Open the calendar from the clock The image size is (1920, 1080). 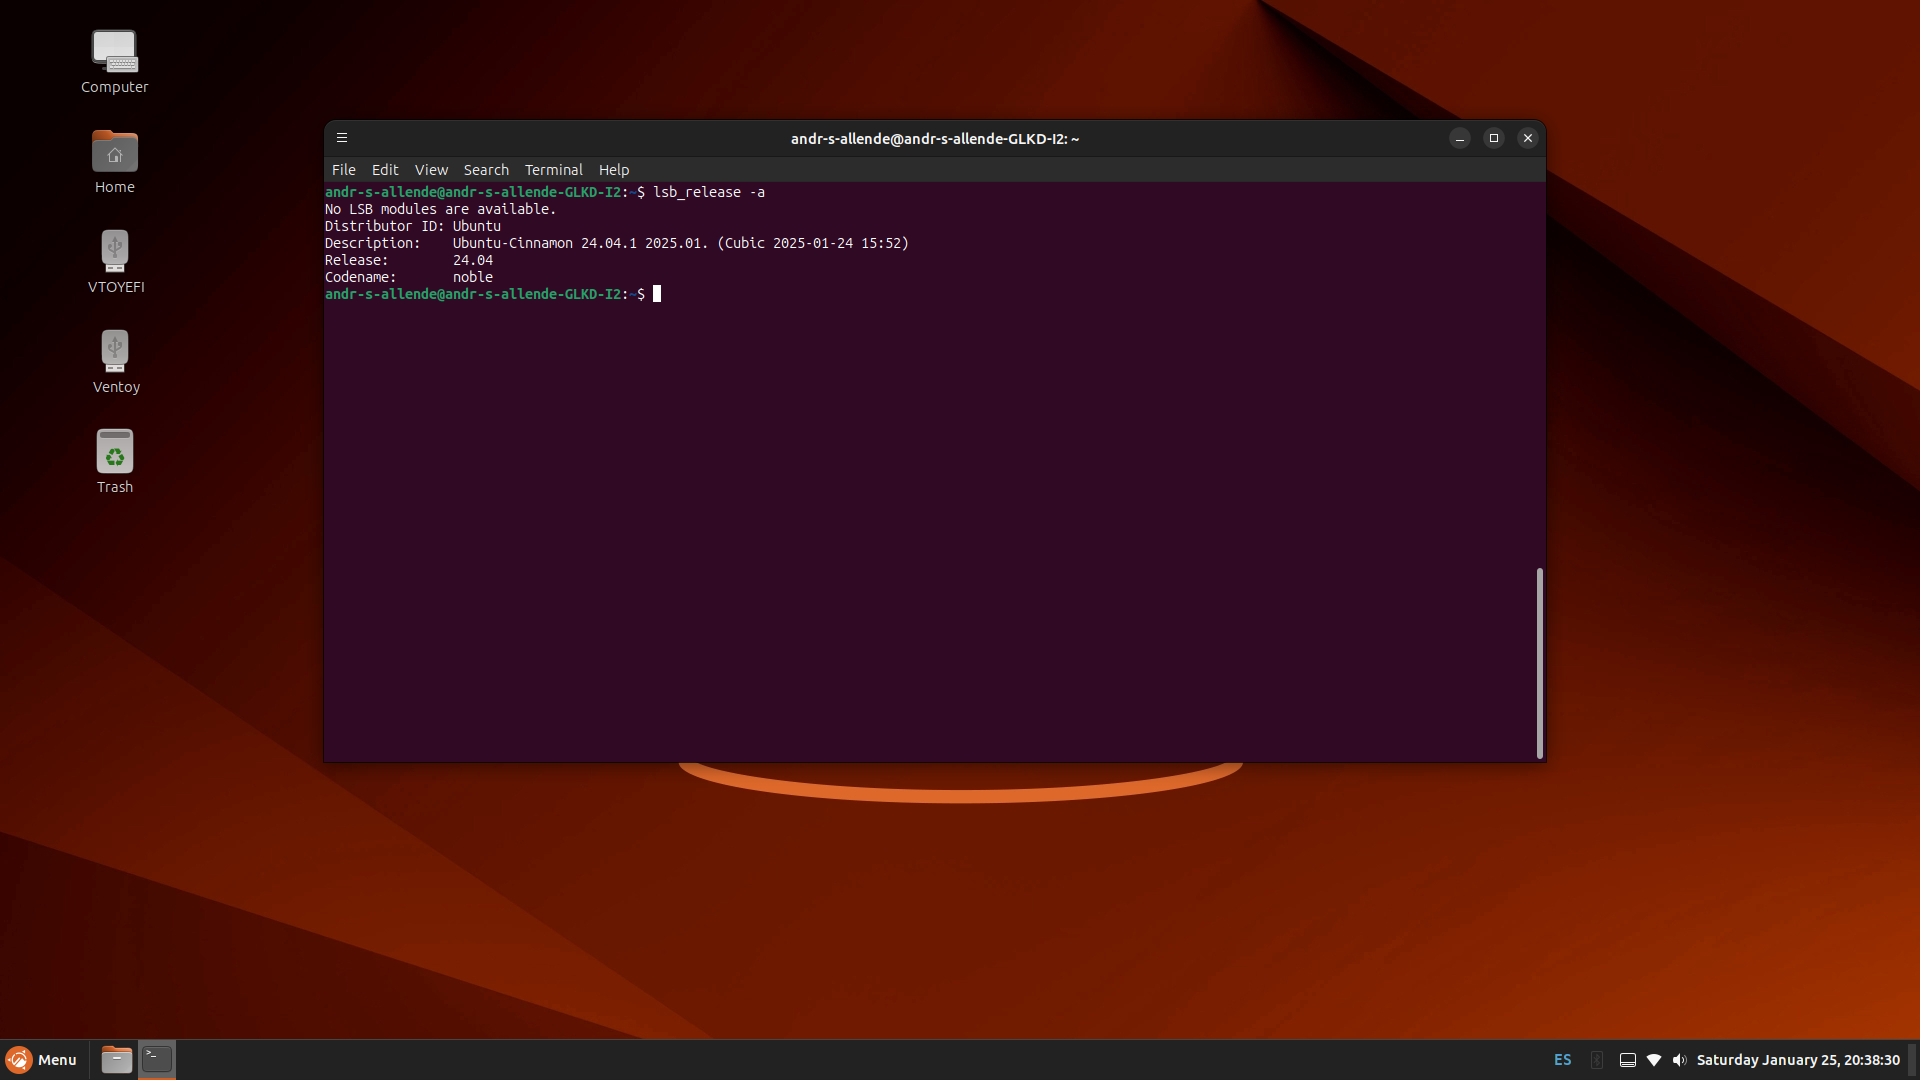coord(1797,1060)
